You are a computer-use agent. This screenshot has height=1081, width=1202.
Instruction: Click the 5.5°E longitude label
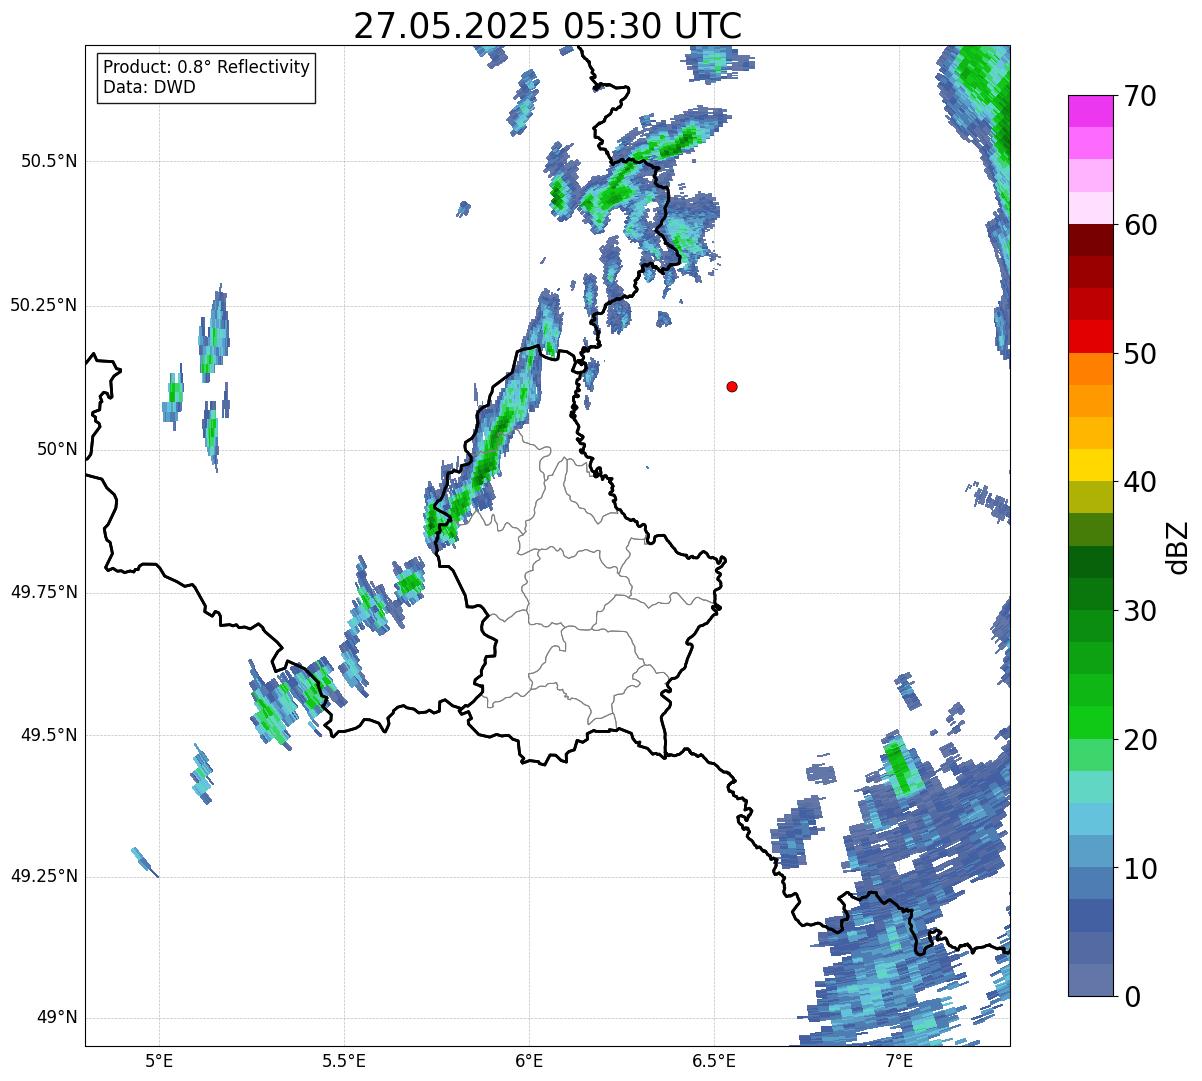344,1060
